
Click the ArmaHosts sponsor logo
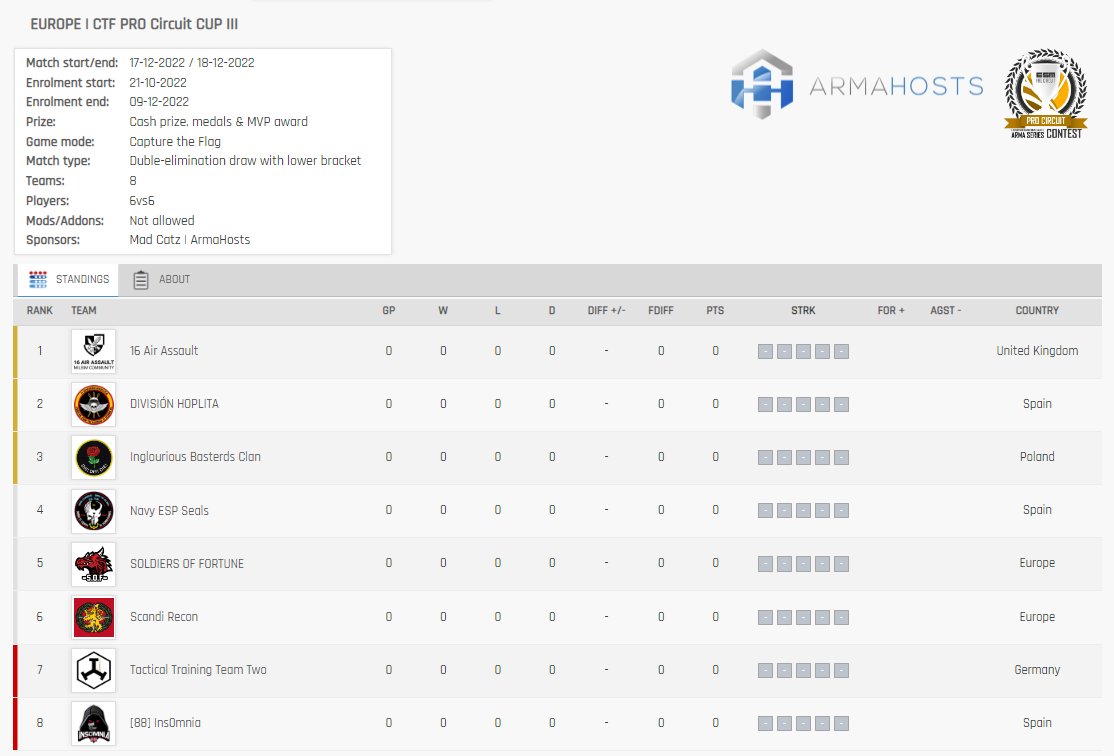click(858, 85)
